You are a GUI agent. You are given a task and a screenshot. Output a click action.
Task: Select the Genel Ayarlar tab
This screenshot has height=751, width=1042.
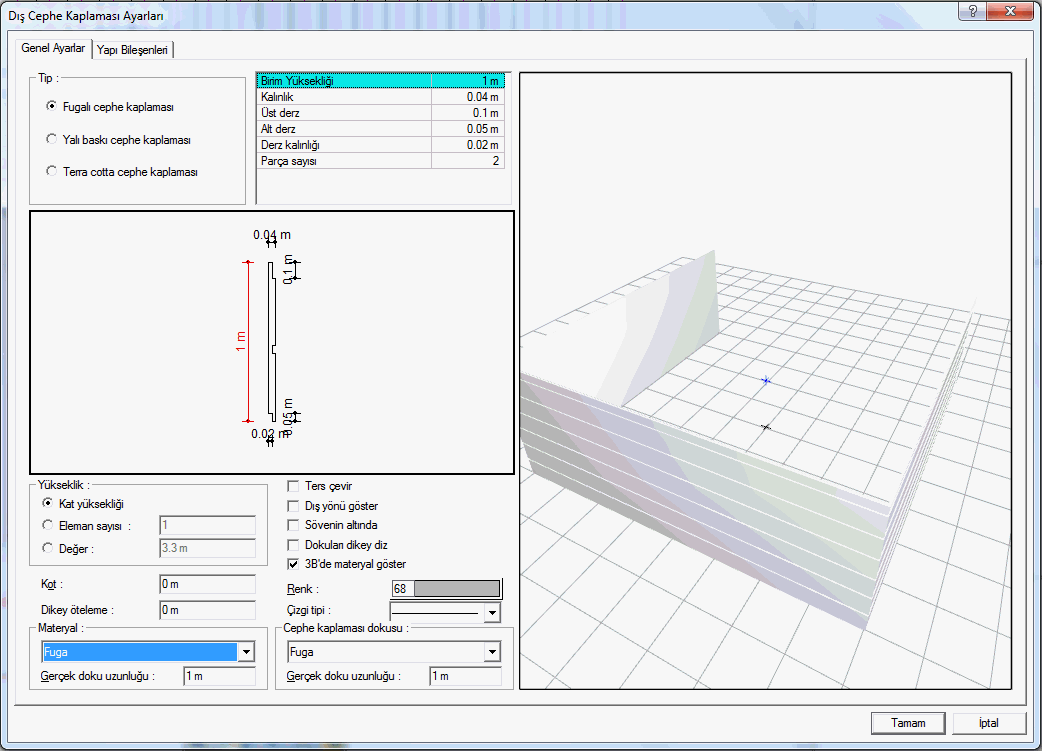point(53,48)
